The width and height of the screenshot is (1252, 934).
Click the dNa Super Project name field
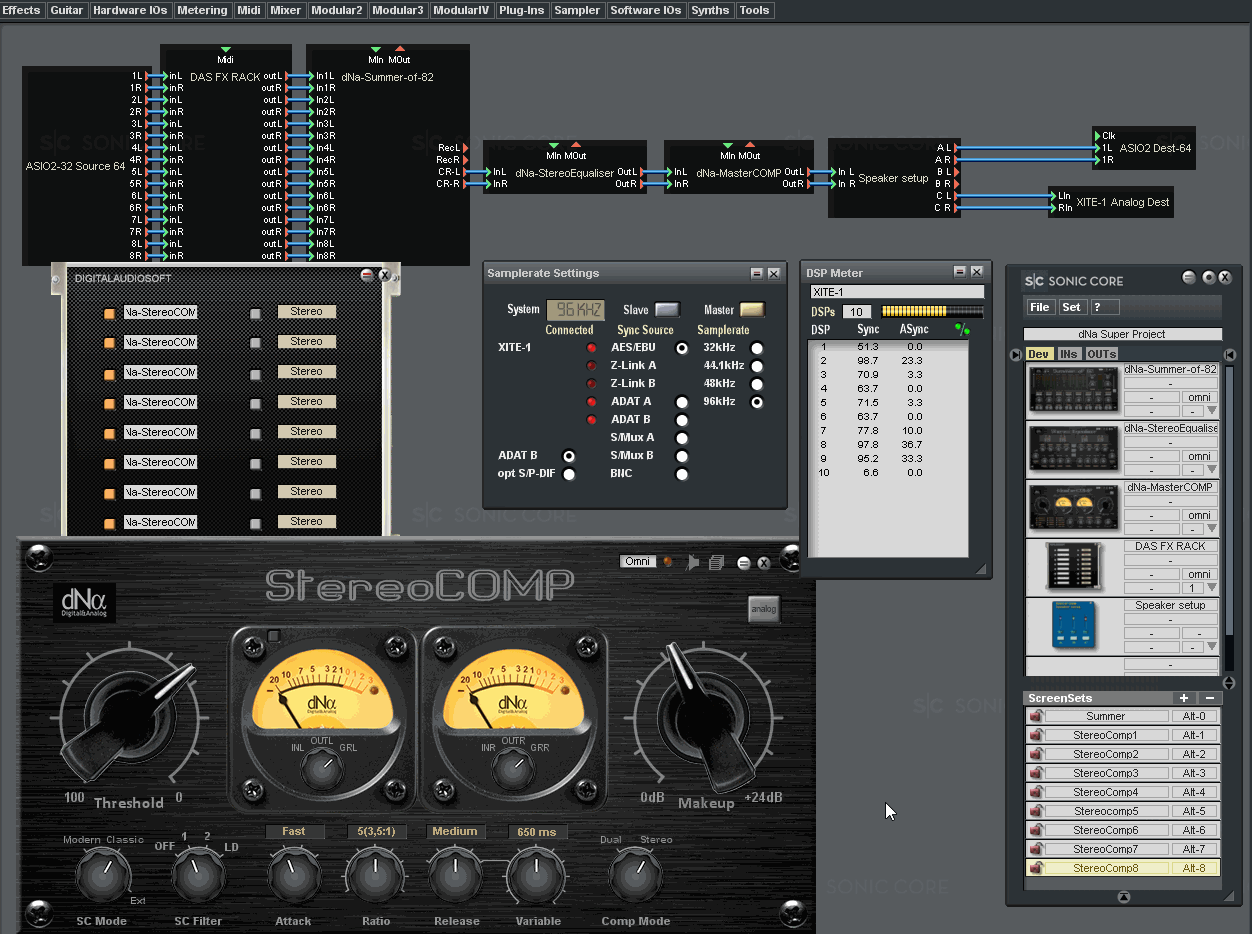(1122, 334)
